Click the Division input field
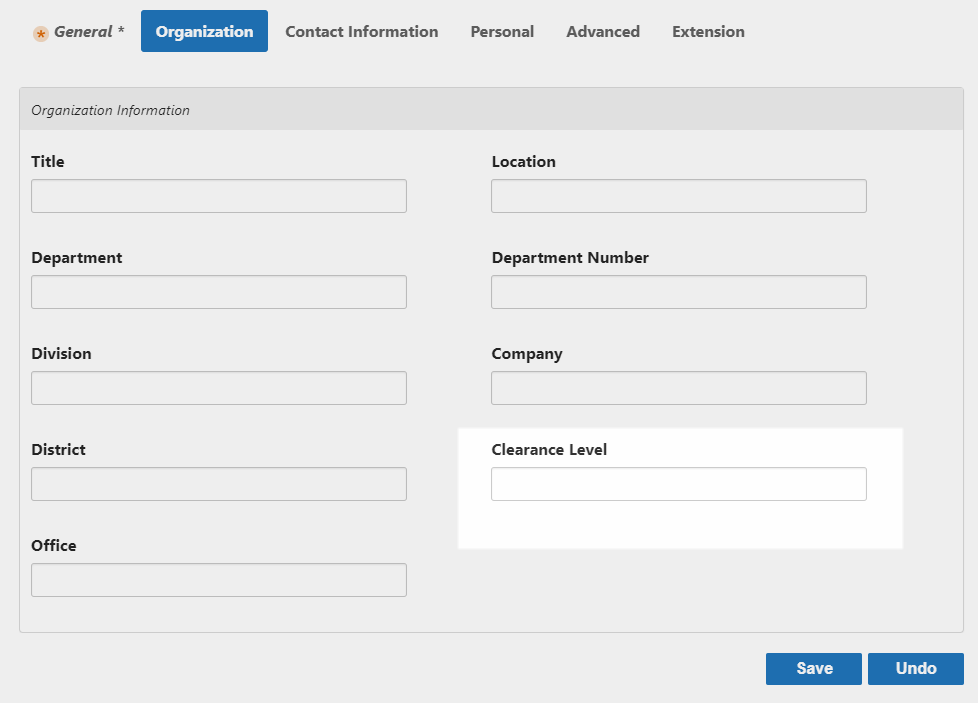Screen dimensions: 978x703 coord(218,388)
